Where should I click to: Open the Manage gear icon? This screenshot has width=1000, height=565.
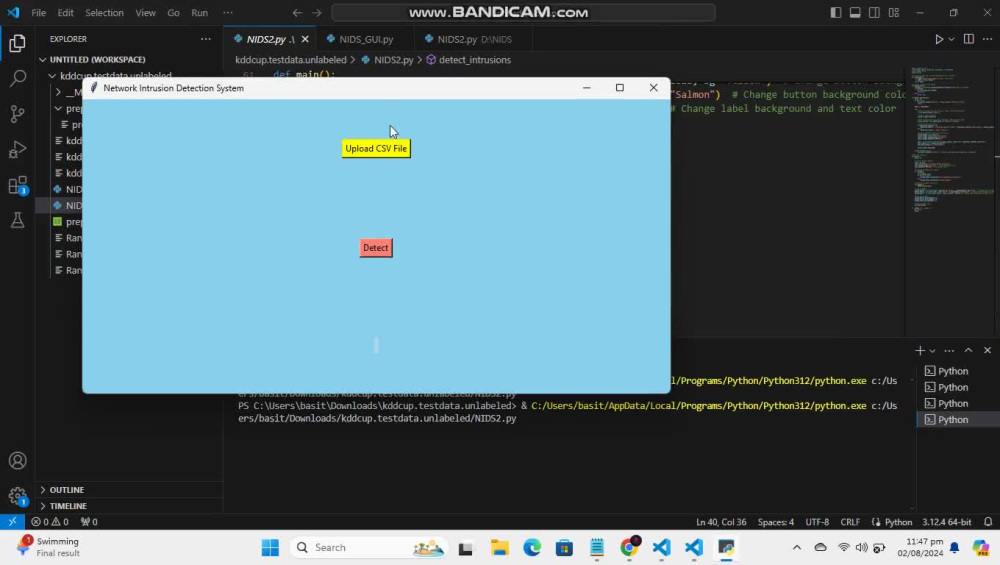pyautogui.click(x=17, y=495)
